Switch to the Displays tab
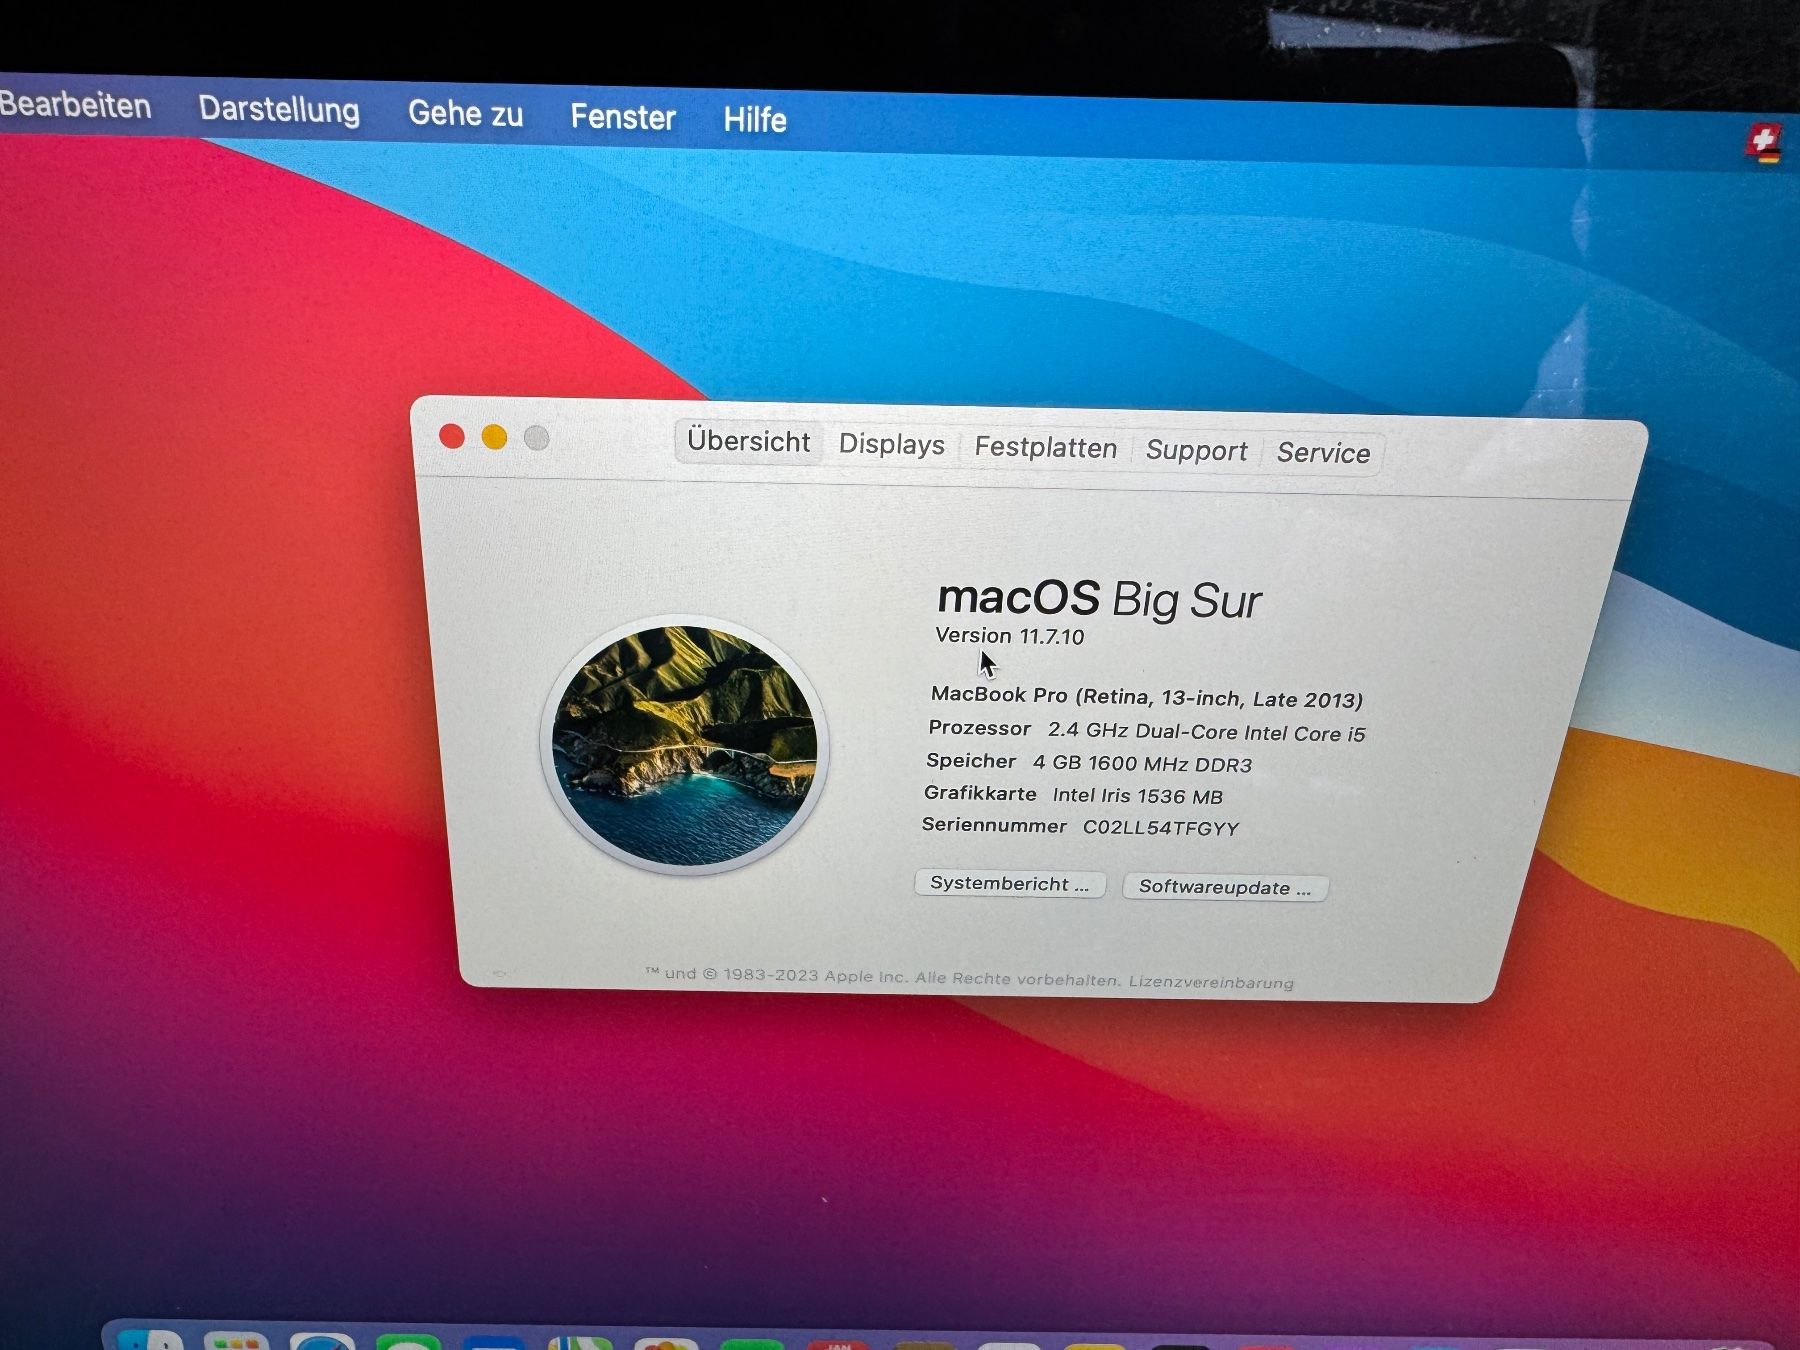Viewport: 1800px width, 1350px height. 892,444
